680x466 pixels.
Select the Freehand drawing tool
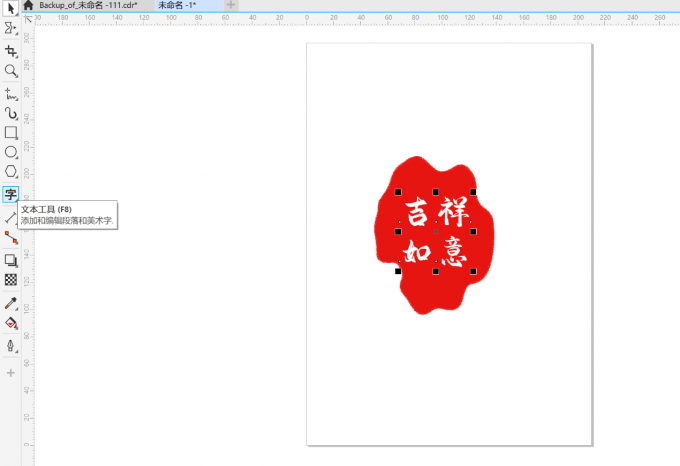(10, 94)
